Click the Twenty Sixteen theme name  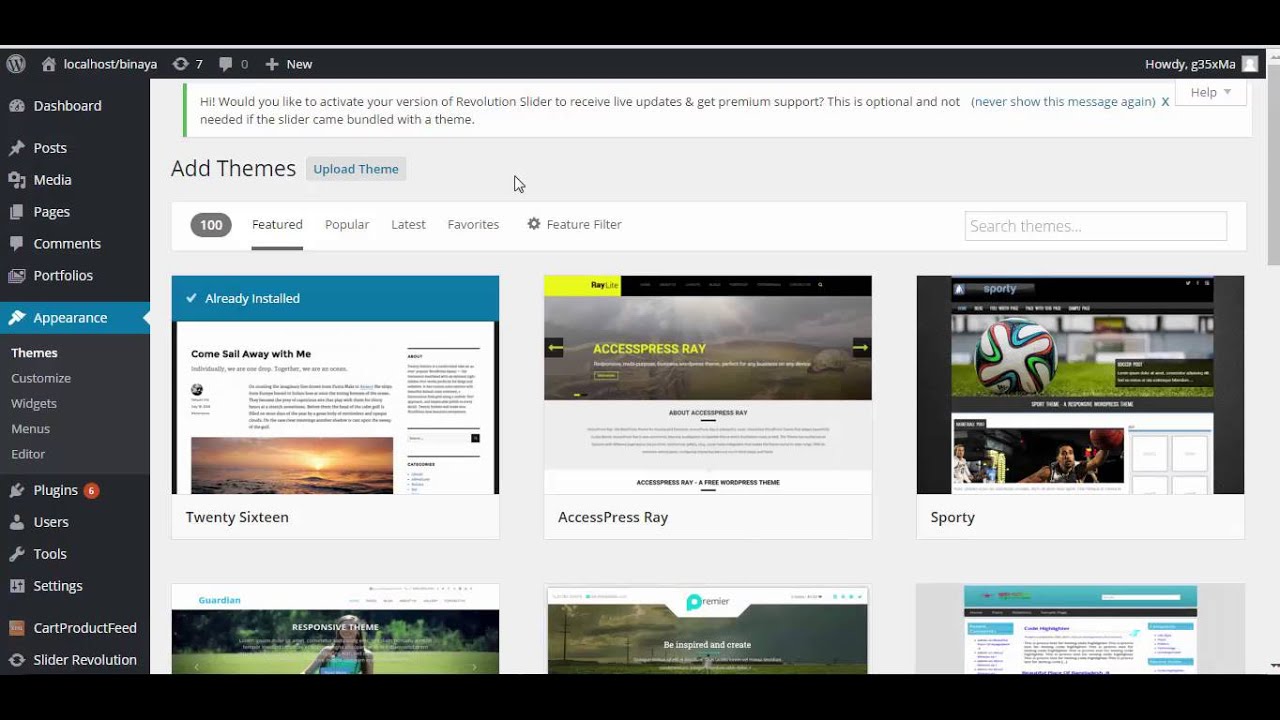[237, 517]
